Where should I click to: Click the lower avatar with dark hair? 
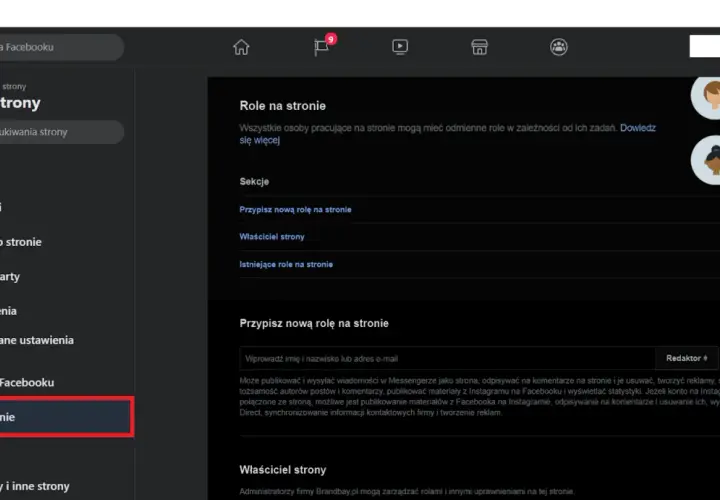click(706, 160)
